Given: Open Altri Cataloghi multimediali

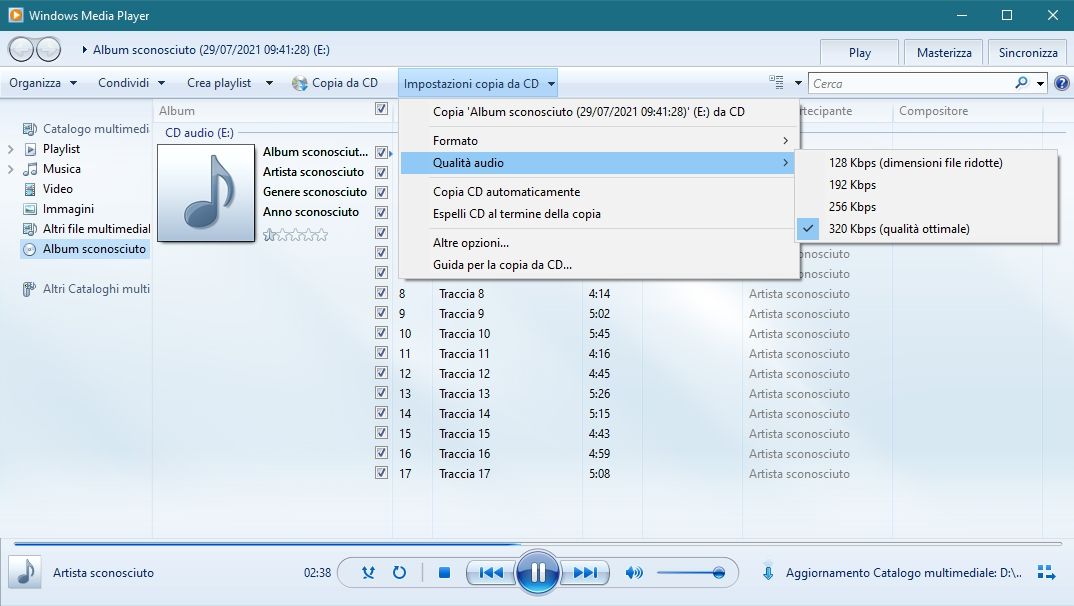Looking at the screenshot, I should point(86,289).
